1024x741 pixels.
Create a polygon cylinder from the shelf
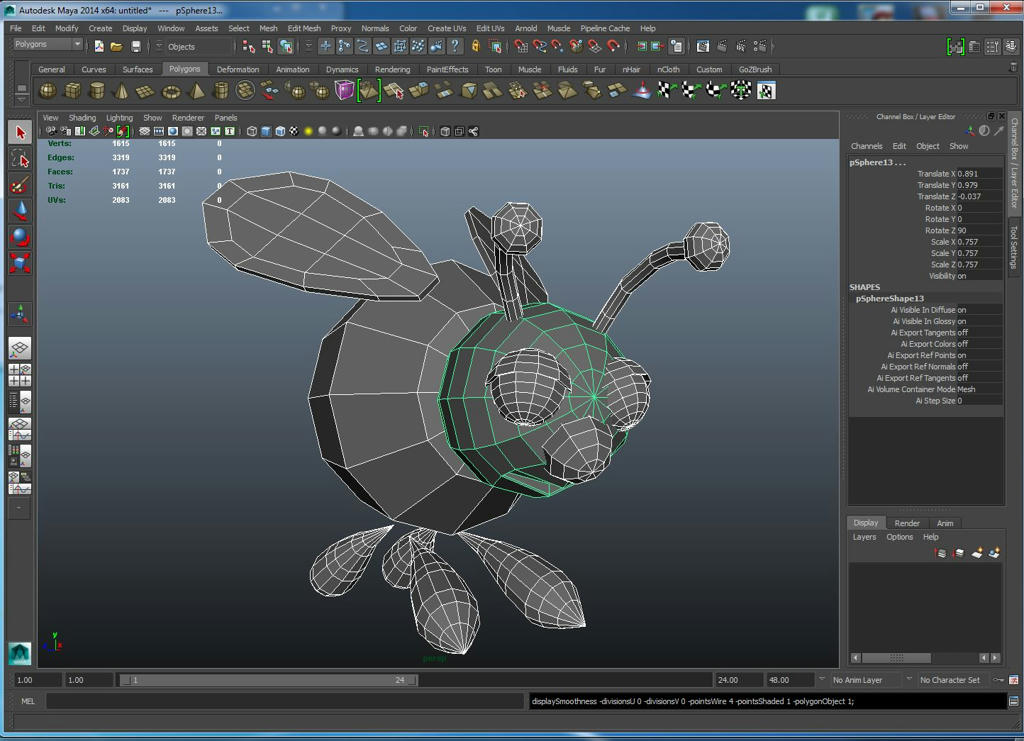[97, 91]
